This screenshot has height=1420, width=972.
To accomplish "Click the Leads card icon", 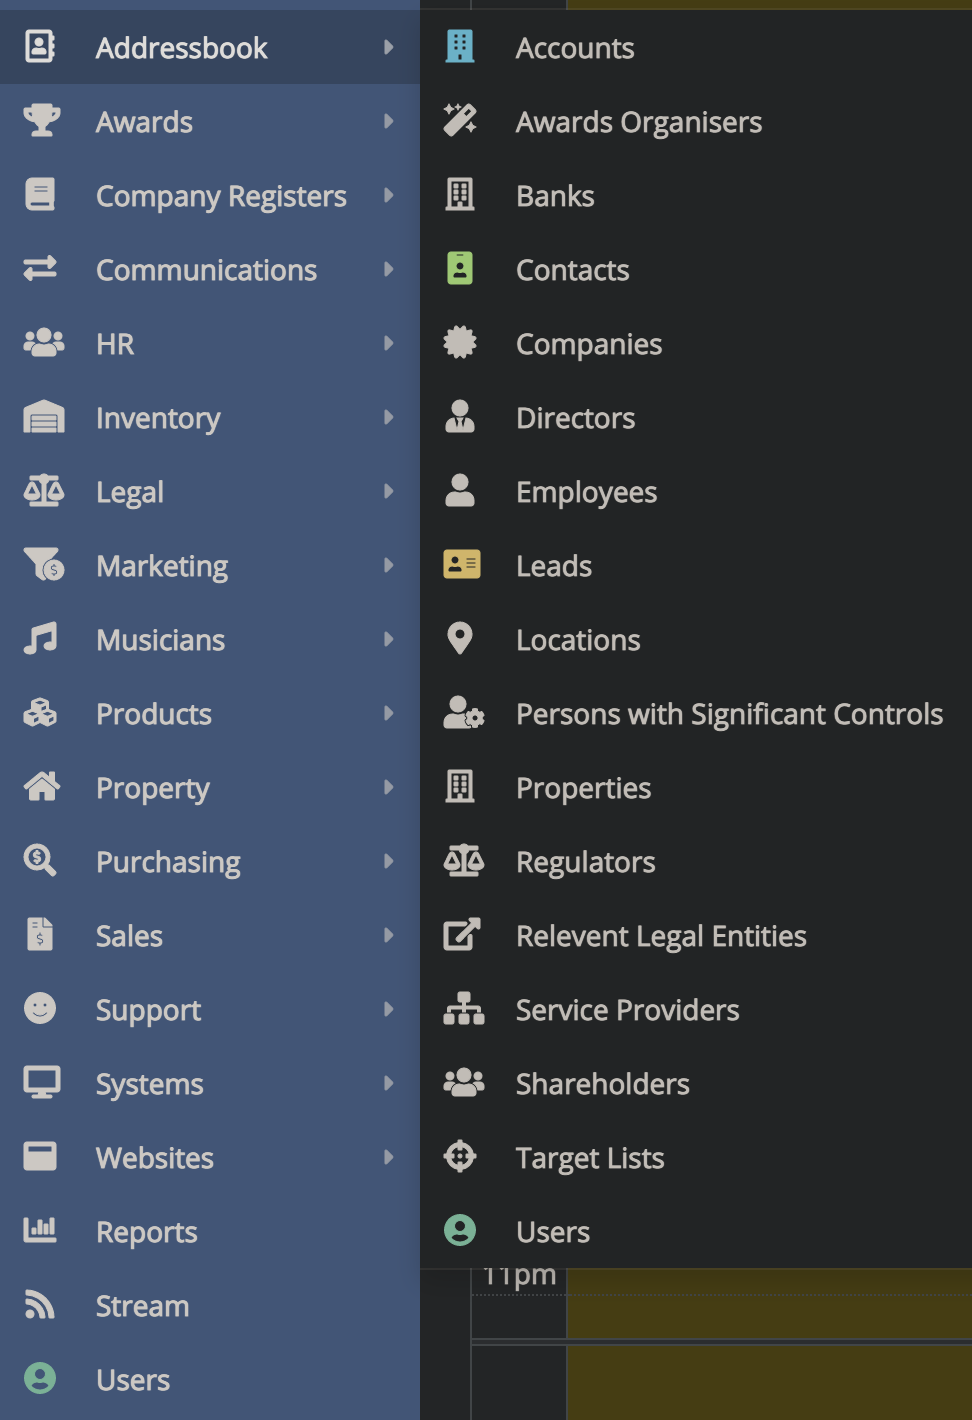I will tap(461, 565).
